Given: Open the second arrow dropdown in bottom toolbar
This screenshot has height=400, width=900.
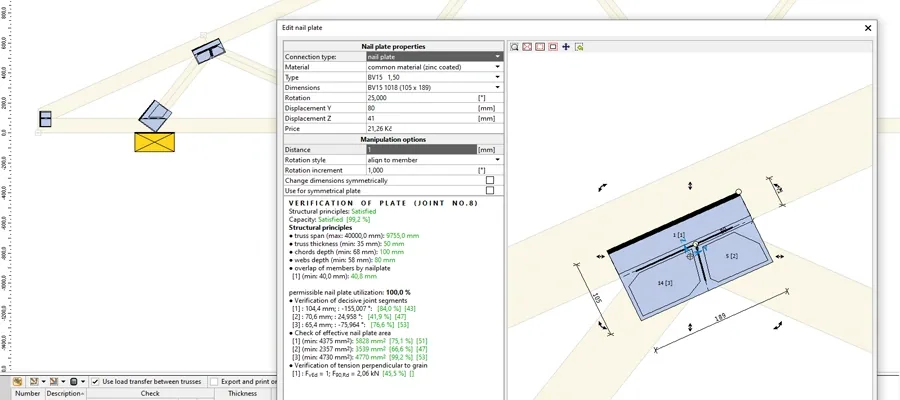Looking at the screenshot, I should pos(63,382).
